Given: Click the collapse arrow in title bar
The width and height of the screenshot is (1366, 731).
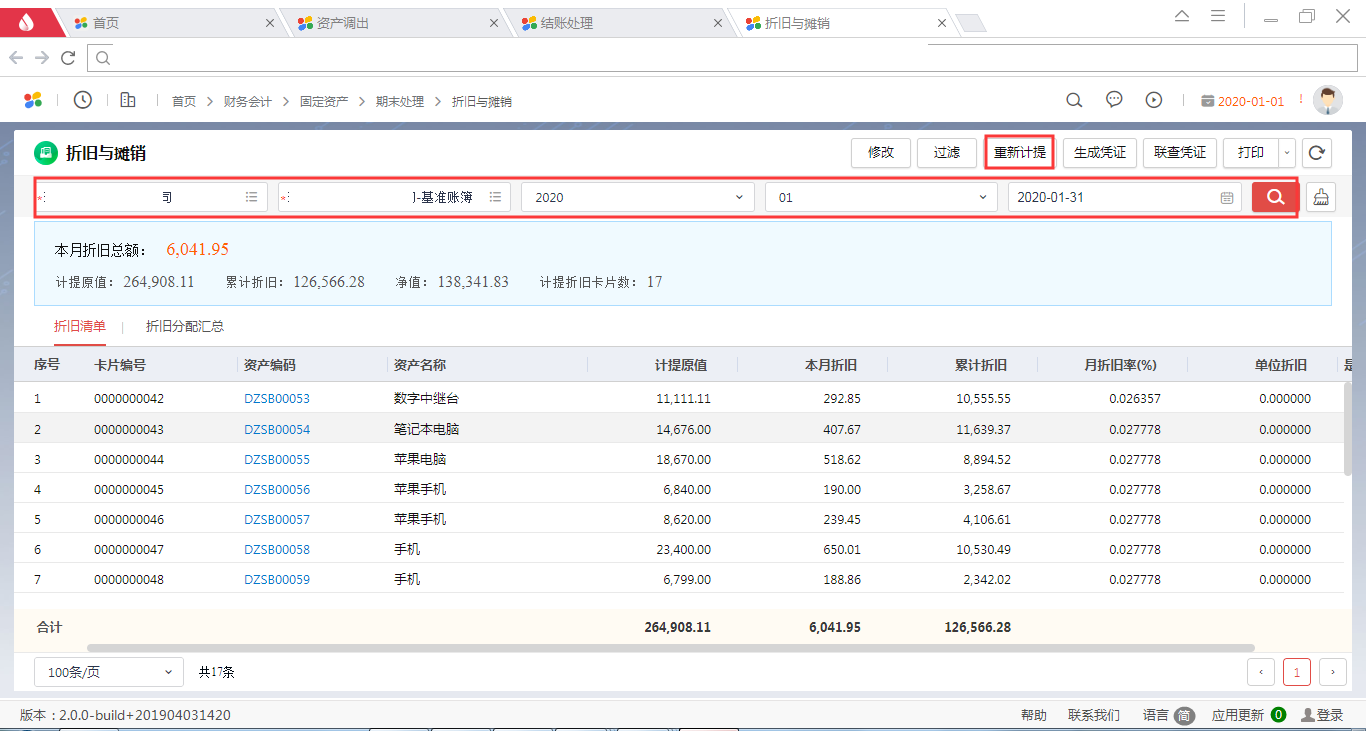Looking at the screenshot, I should tap(1182, 16).
